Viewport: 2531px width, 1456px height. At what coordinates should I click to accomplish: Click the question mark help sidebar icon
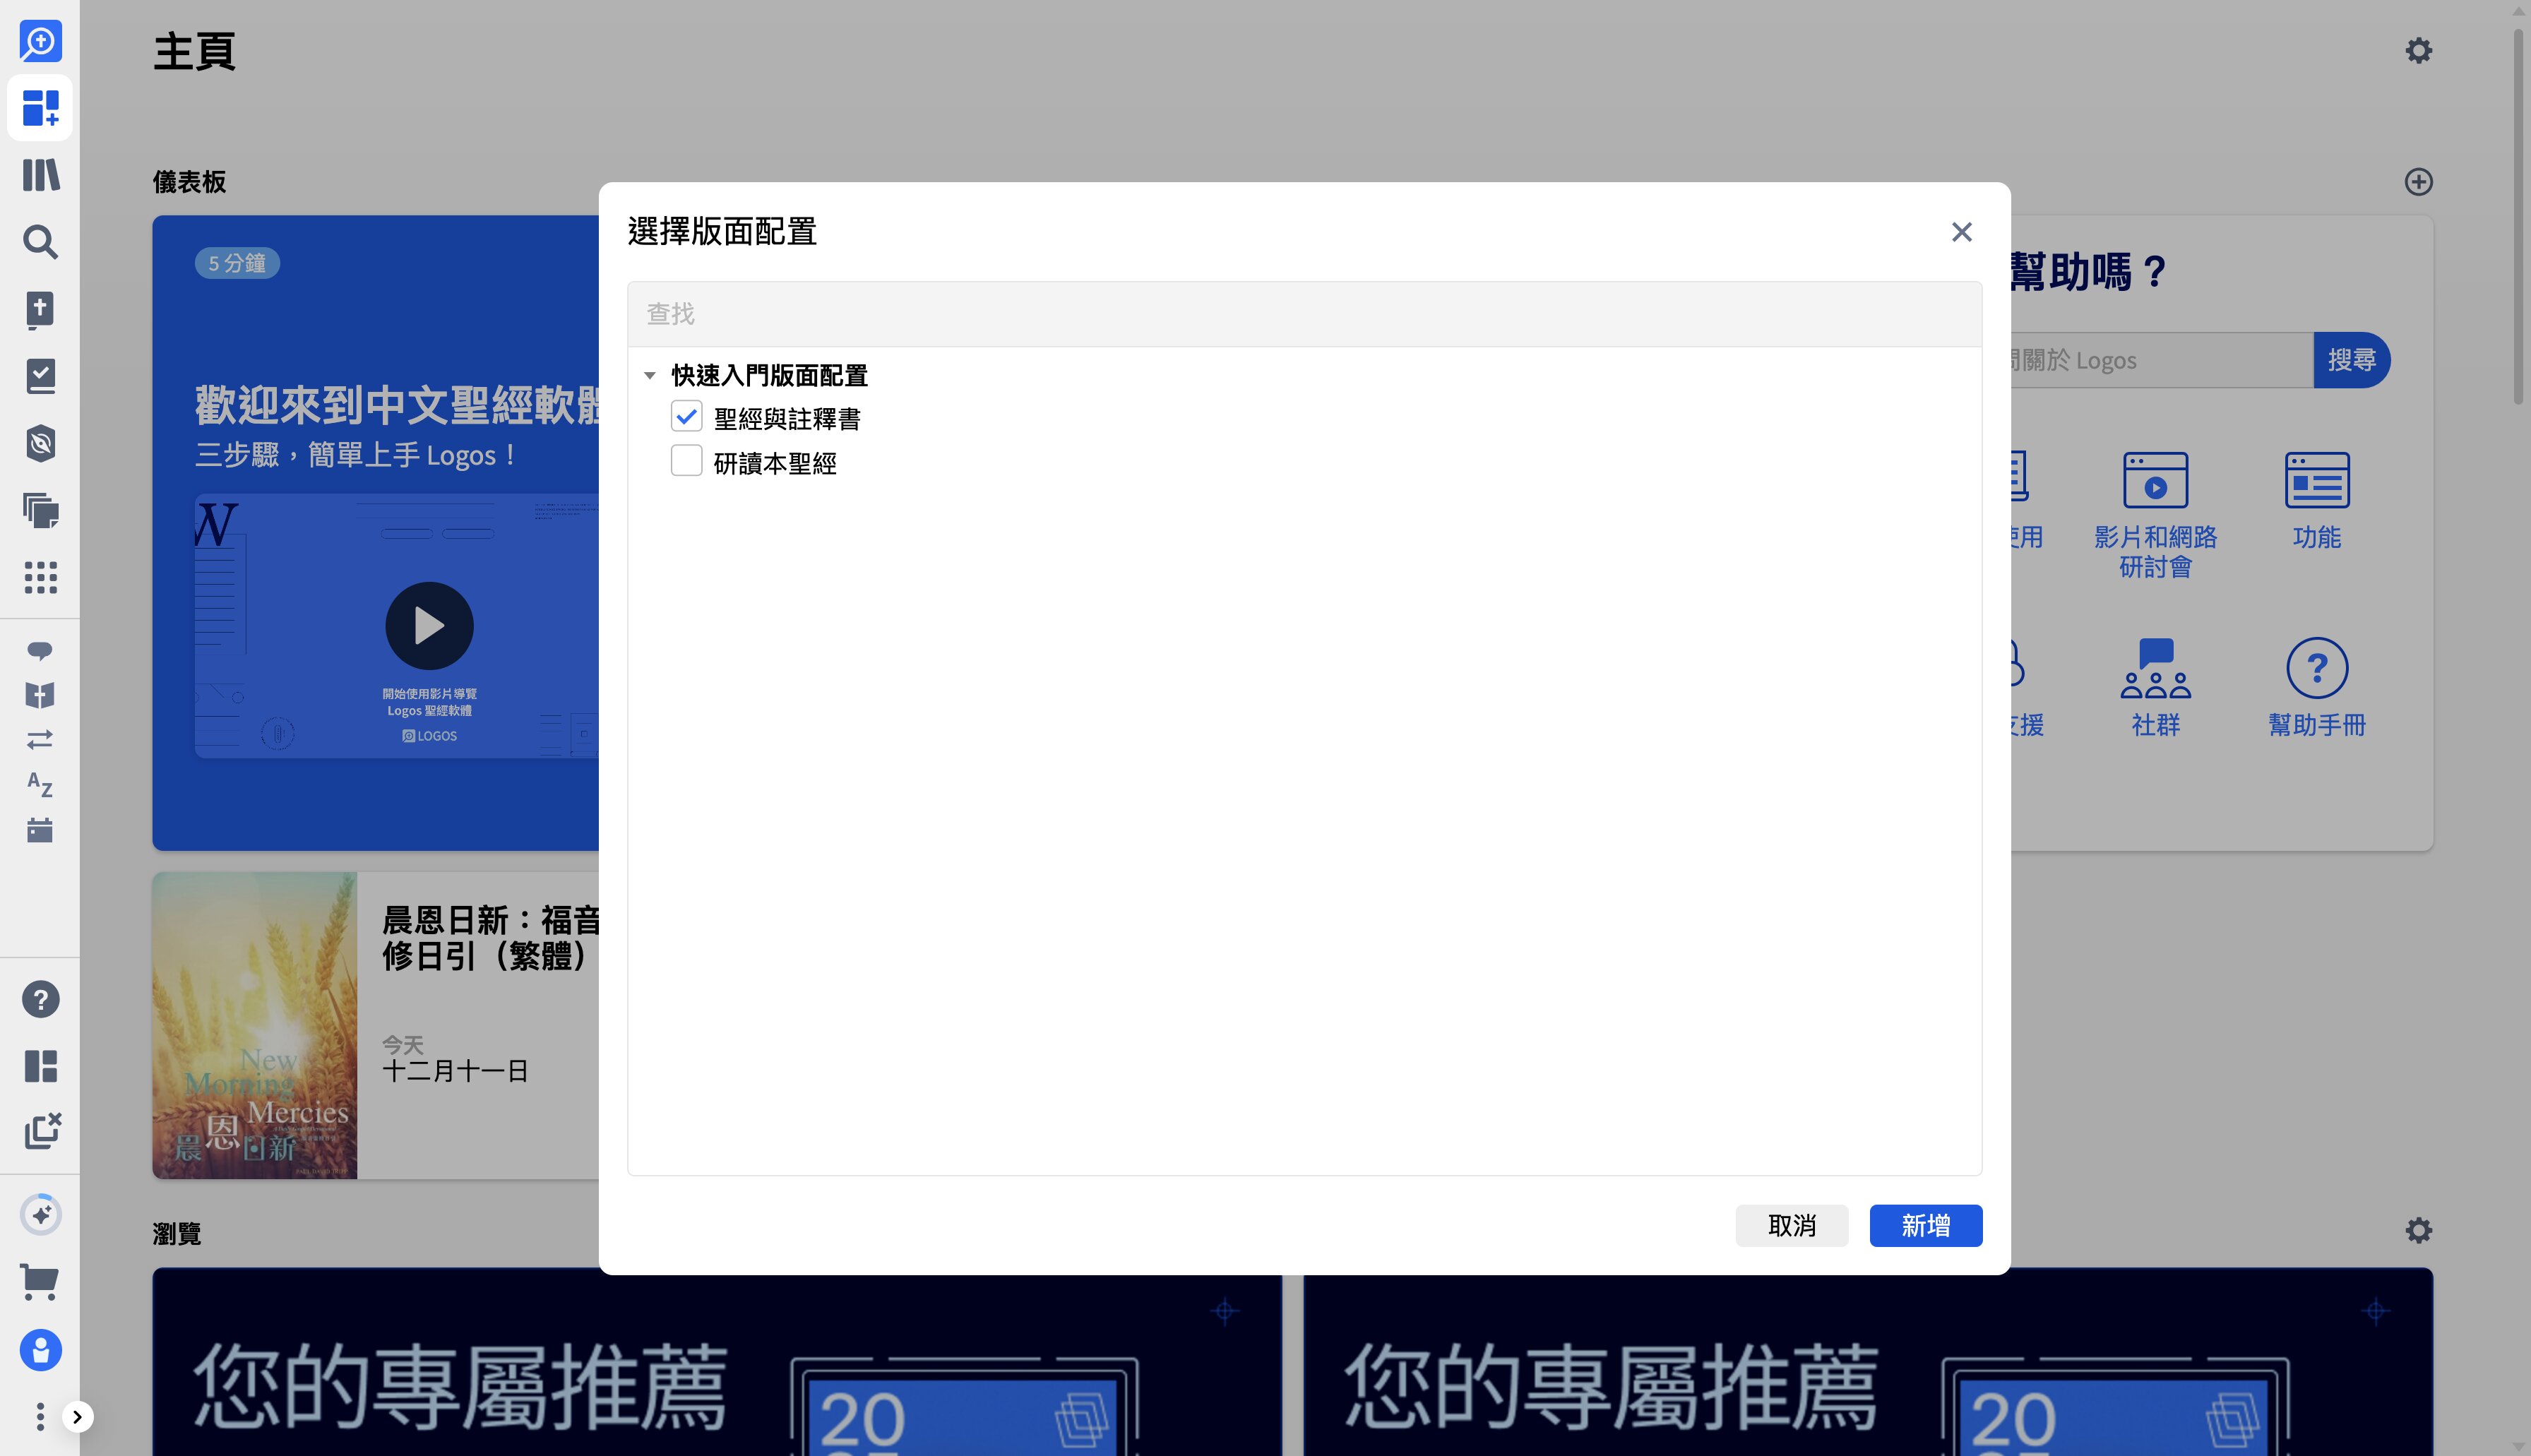(x=40, y=999)
